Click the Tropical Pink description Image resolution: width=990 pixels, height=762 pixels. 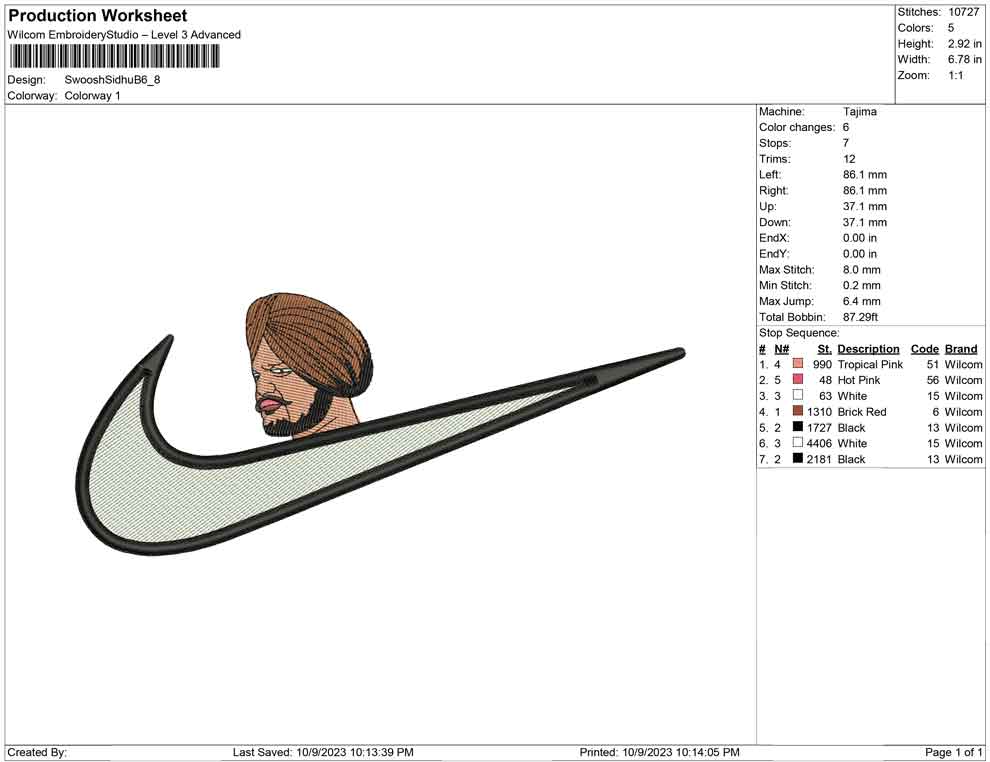870,364
